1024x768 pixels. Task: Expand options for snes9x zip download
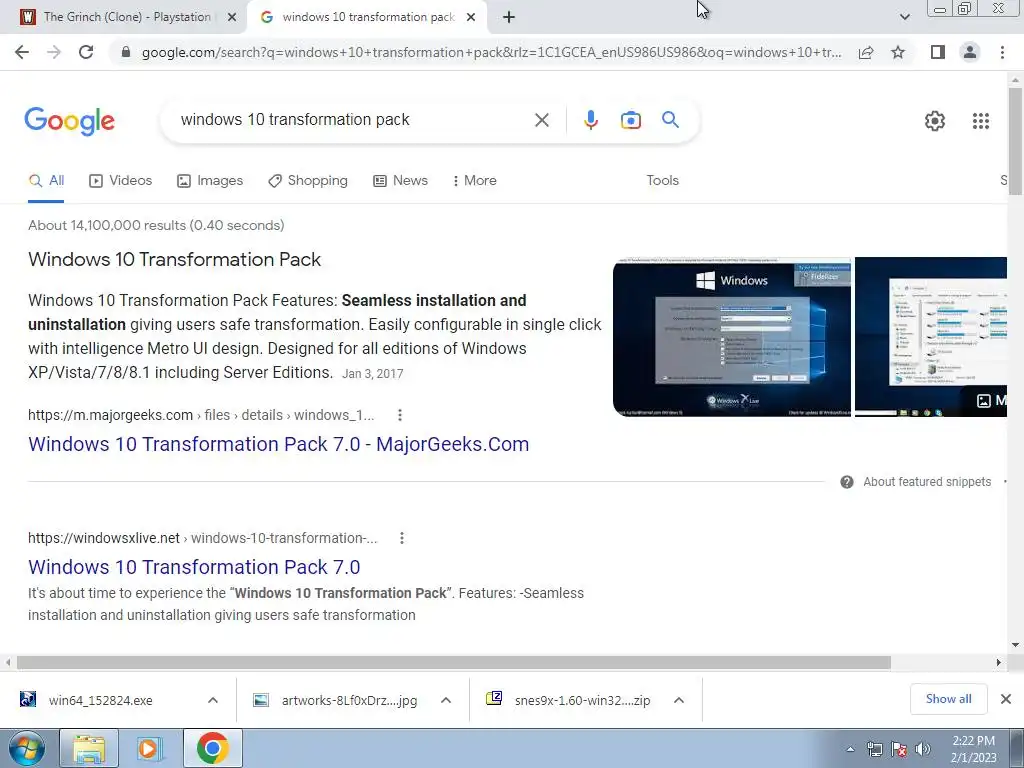(679, 700)
